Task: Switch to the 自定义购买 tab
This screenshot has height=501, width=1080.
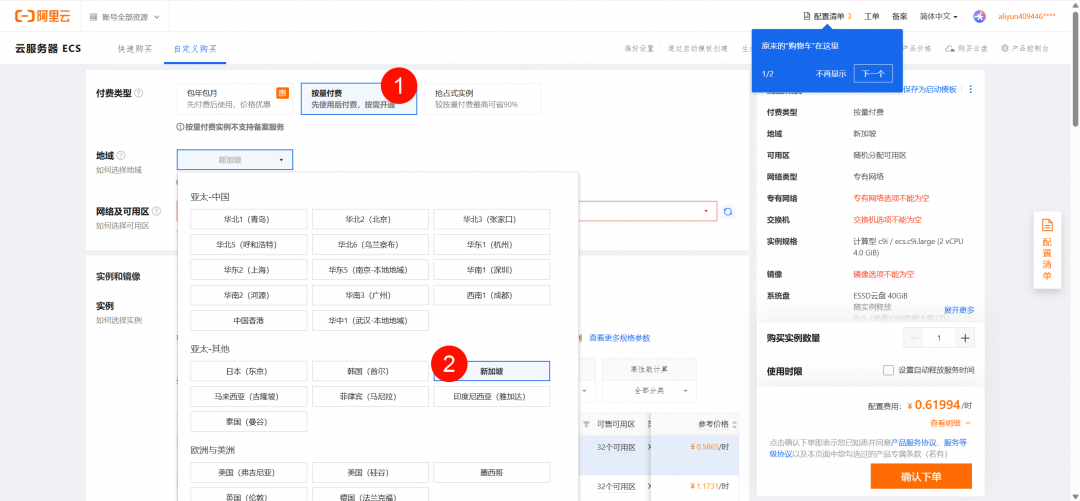Action: tap(195, 49)
